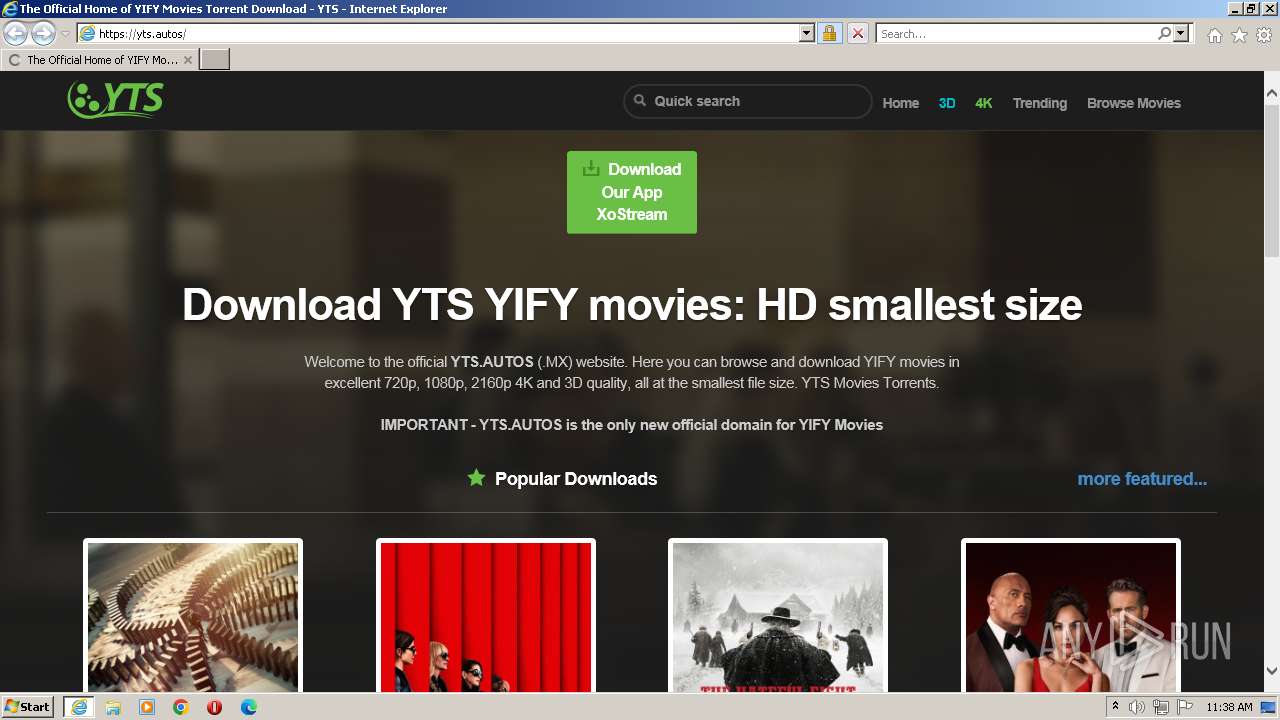The height and width of the screenshot is (720, 1280).
Task: Stop page loading with the X button
Action: (857, 34)
